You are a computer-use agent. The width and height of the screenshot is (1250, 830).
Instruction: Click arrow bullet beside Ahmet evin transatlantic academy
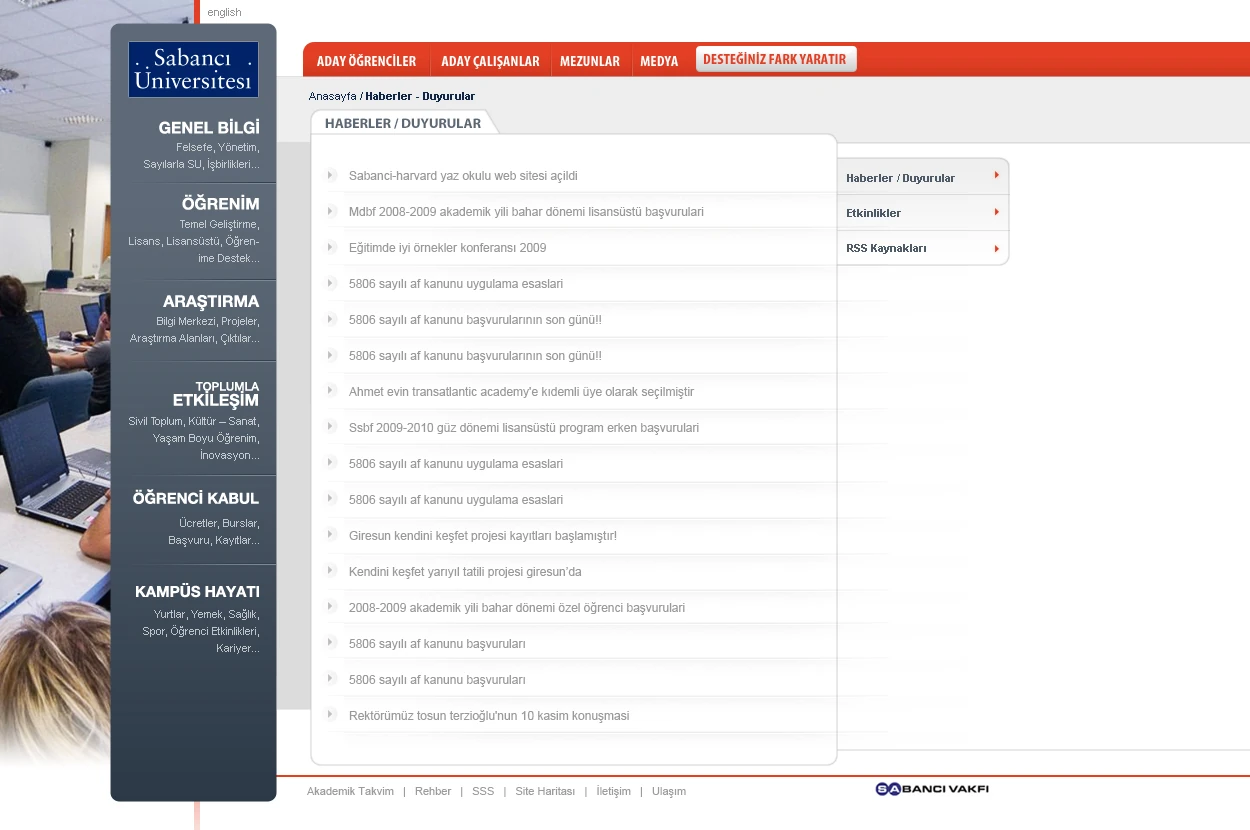(x=331, y=391)
